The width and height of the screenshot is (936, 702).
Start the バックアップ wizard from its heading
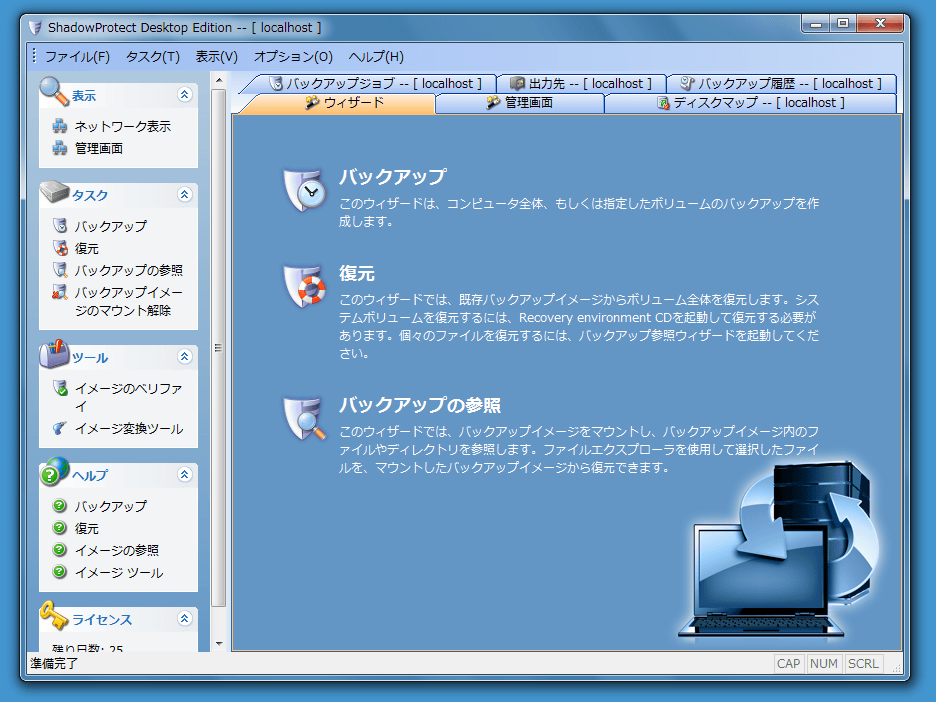click(393, 177)
